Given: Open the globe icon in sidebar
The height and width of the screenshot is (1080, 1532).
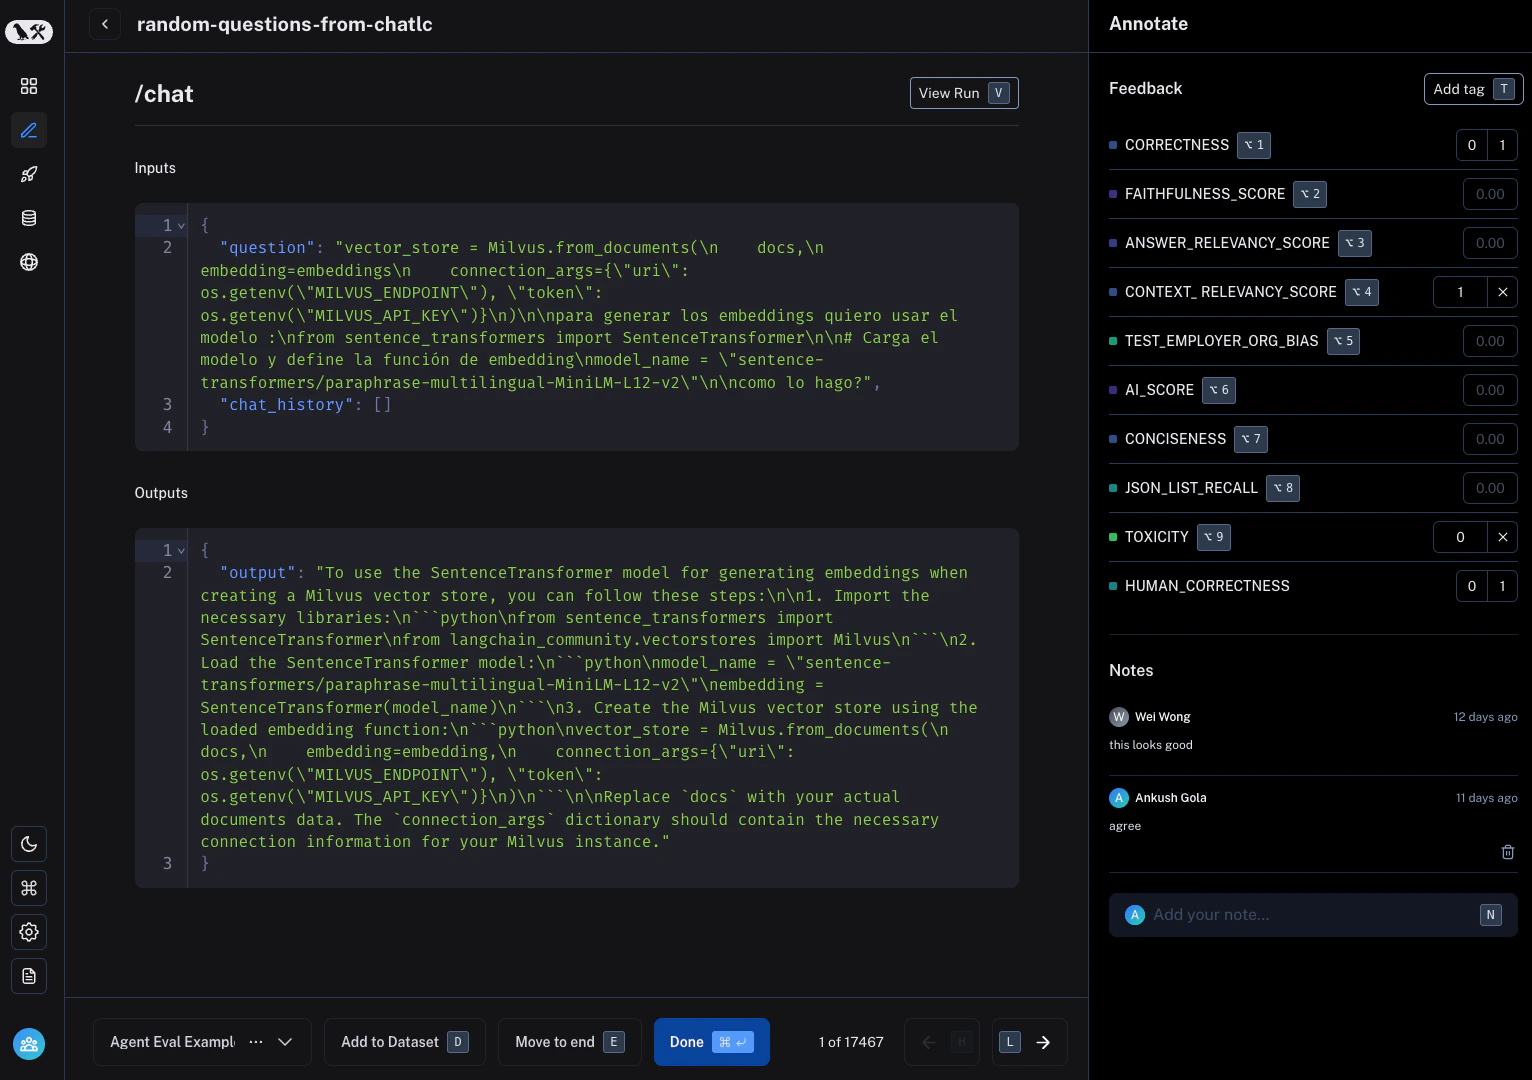Looking at the screenshot, I should click(x=29, y=262).
